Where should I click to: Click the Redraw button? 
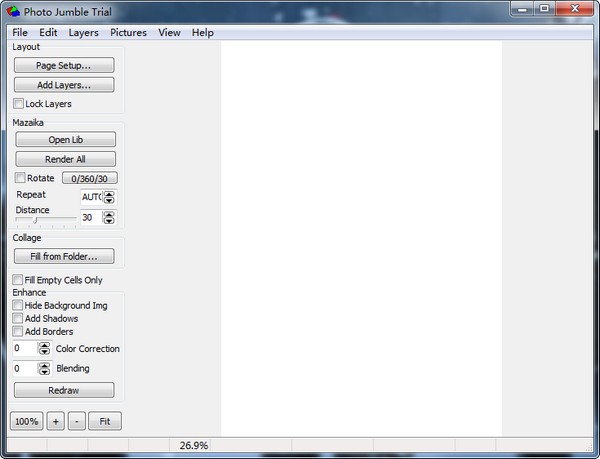pyautogui.click(x=64, y=390)
